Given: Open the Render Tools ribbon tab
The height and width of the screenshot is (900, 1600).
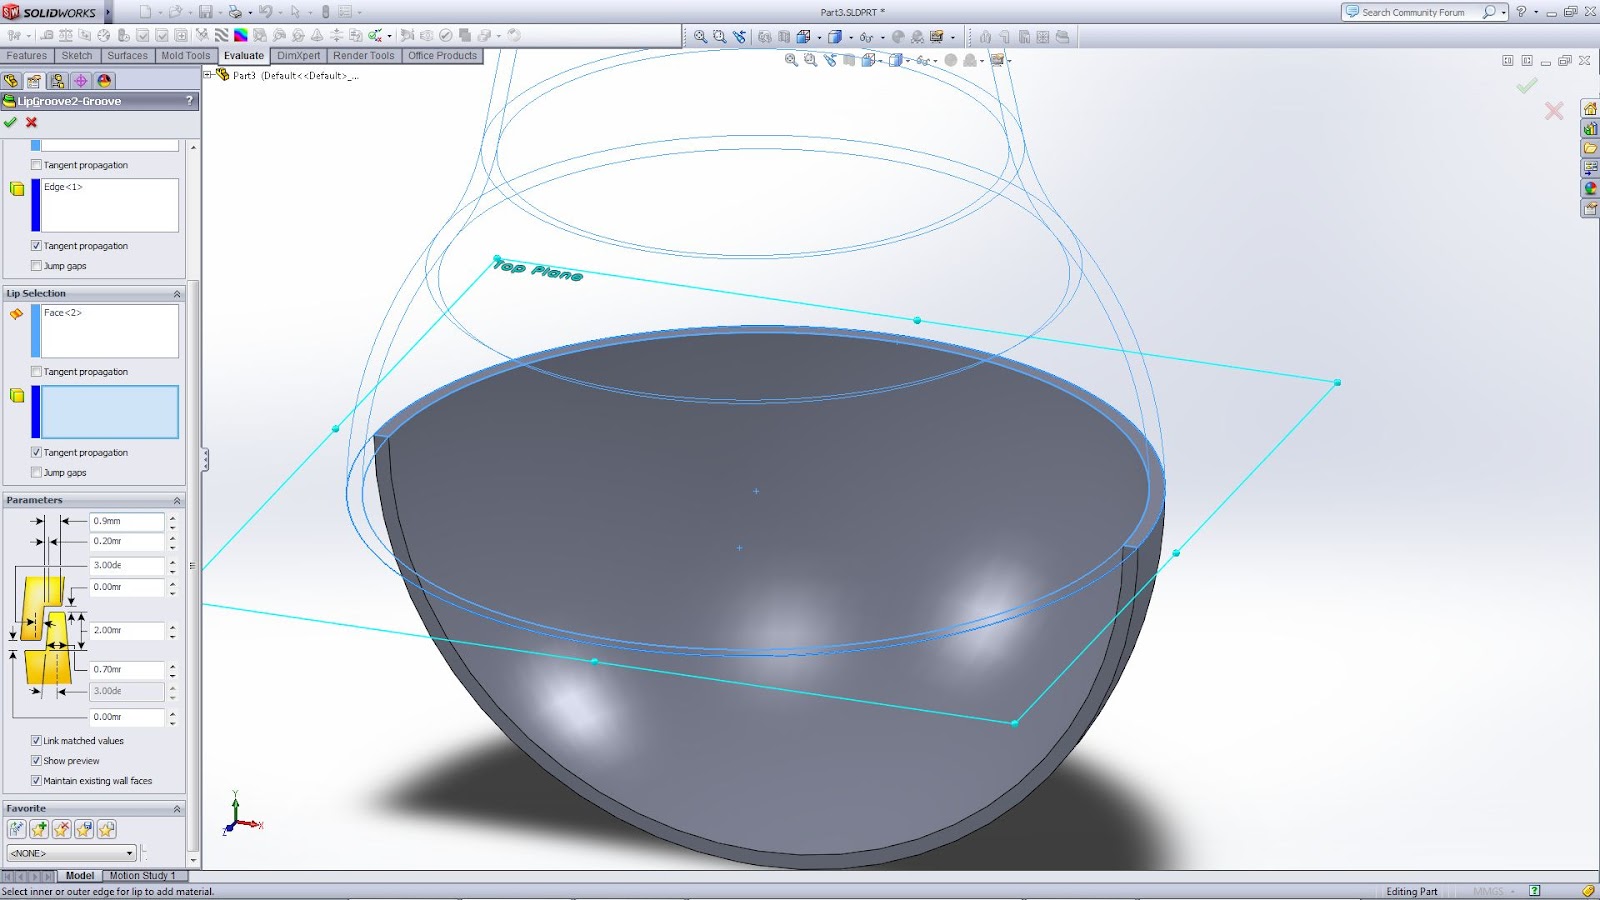Looking at the screenshot, I should [363, 55].
